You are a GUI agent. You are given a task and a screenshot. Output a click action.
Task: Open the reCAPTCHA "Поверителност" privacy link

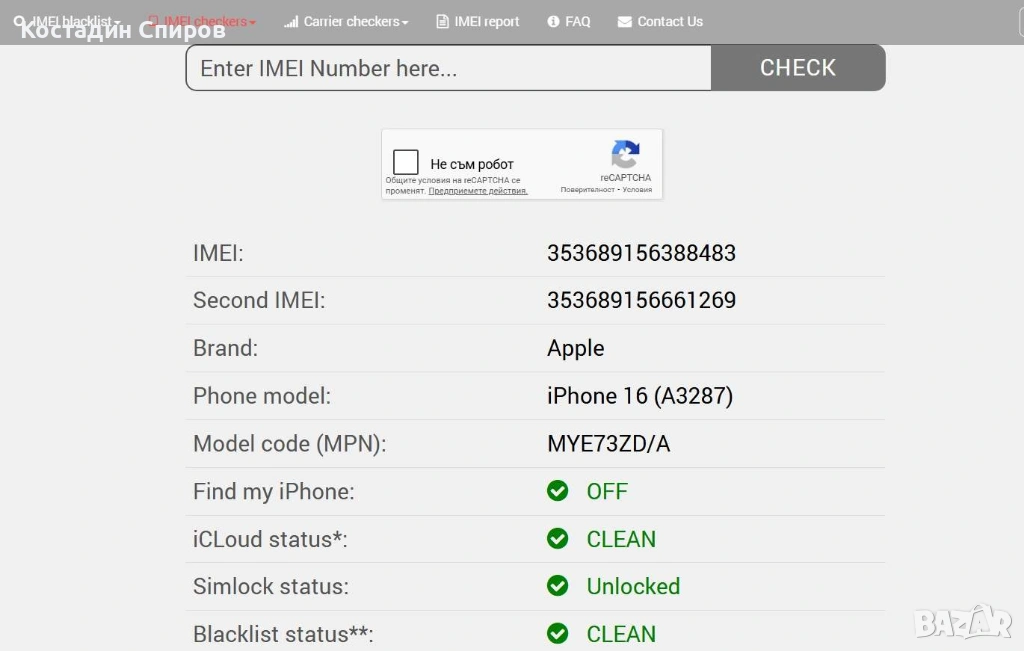[588, 189]
